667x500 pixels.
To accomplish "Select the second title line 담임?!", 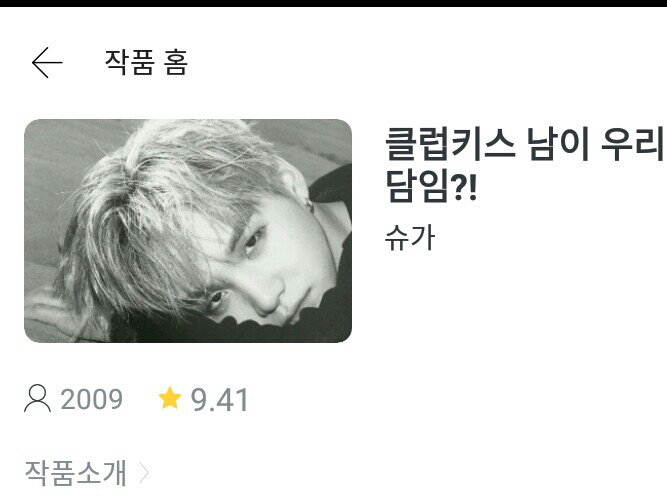I will click(x=431, y=186).
